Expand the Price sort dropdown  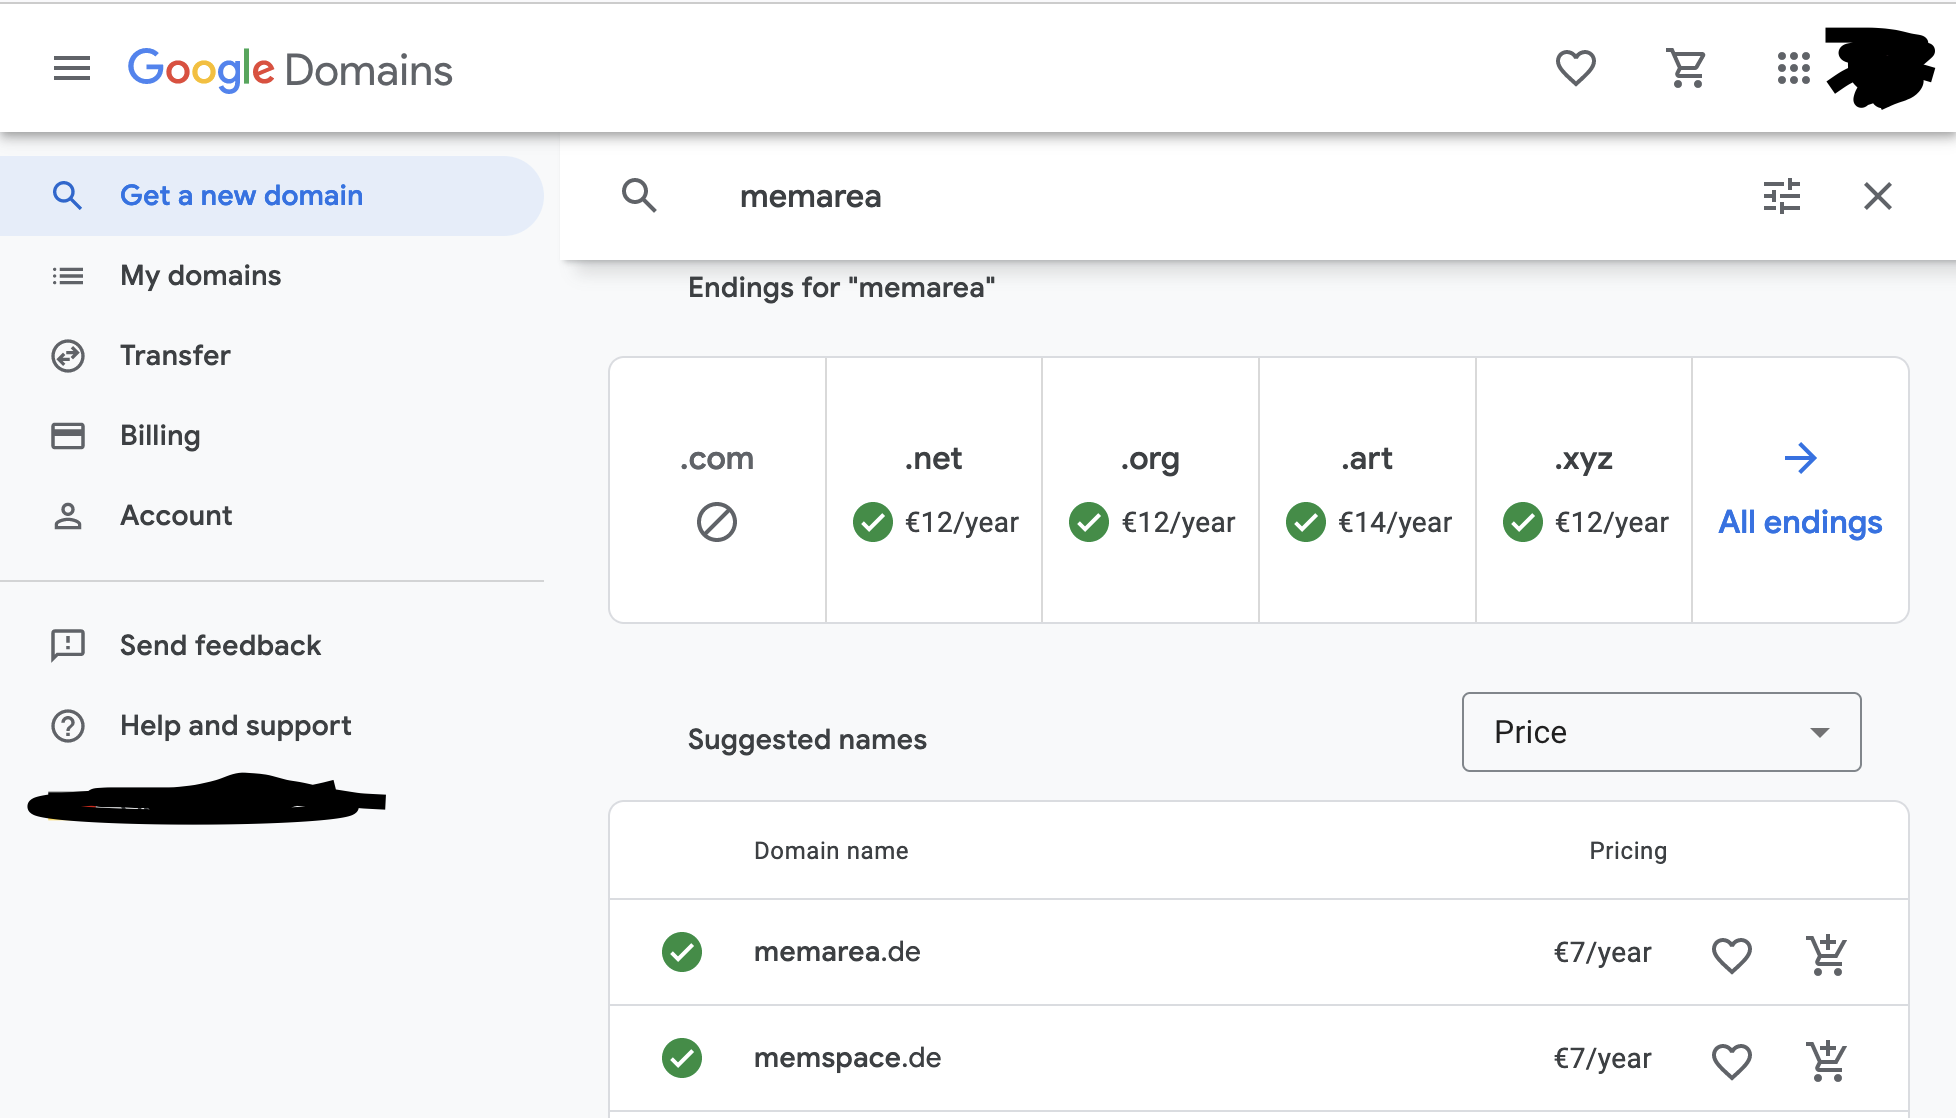click(x=1660, y=732)
